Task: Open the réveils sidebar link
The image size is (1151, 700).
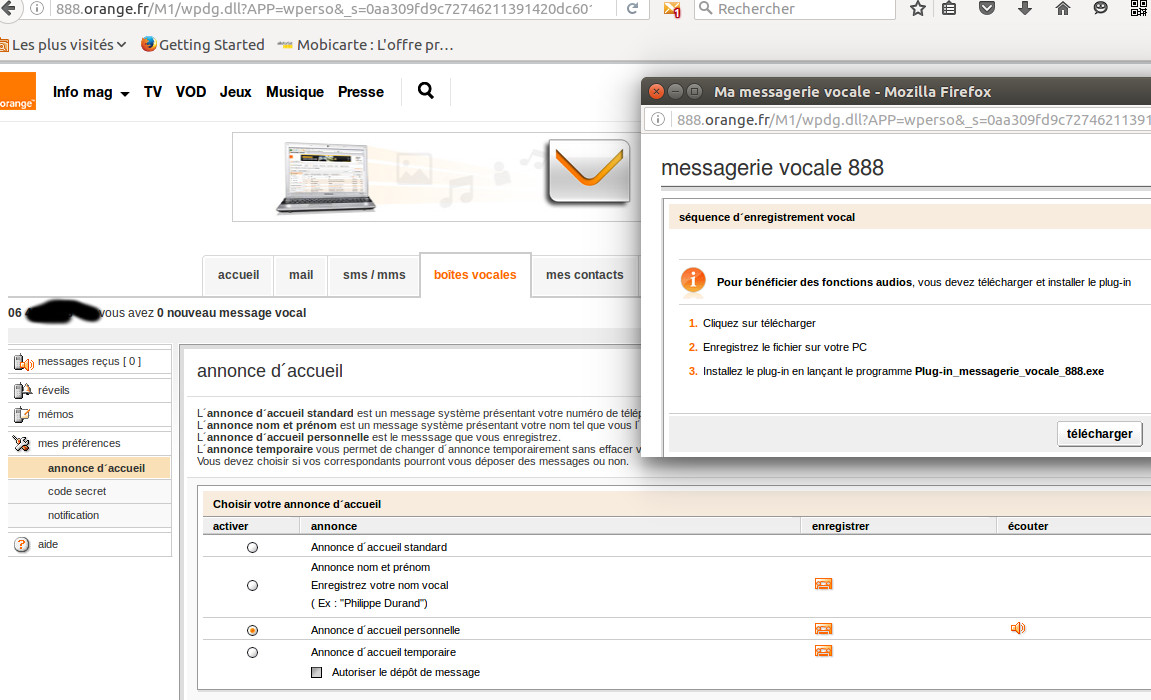Action: click(x=54, y=390)
